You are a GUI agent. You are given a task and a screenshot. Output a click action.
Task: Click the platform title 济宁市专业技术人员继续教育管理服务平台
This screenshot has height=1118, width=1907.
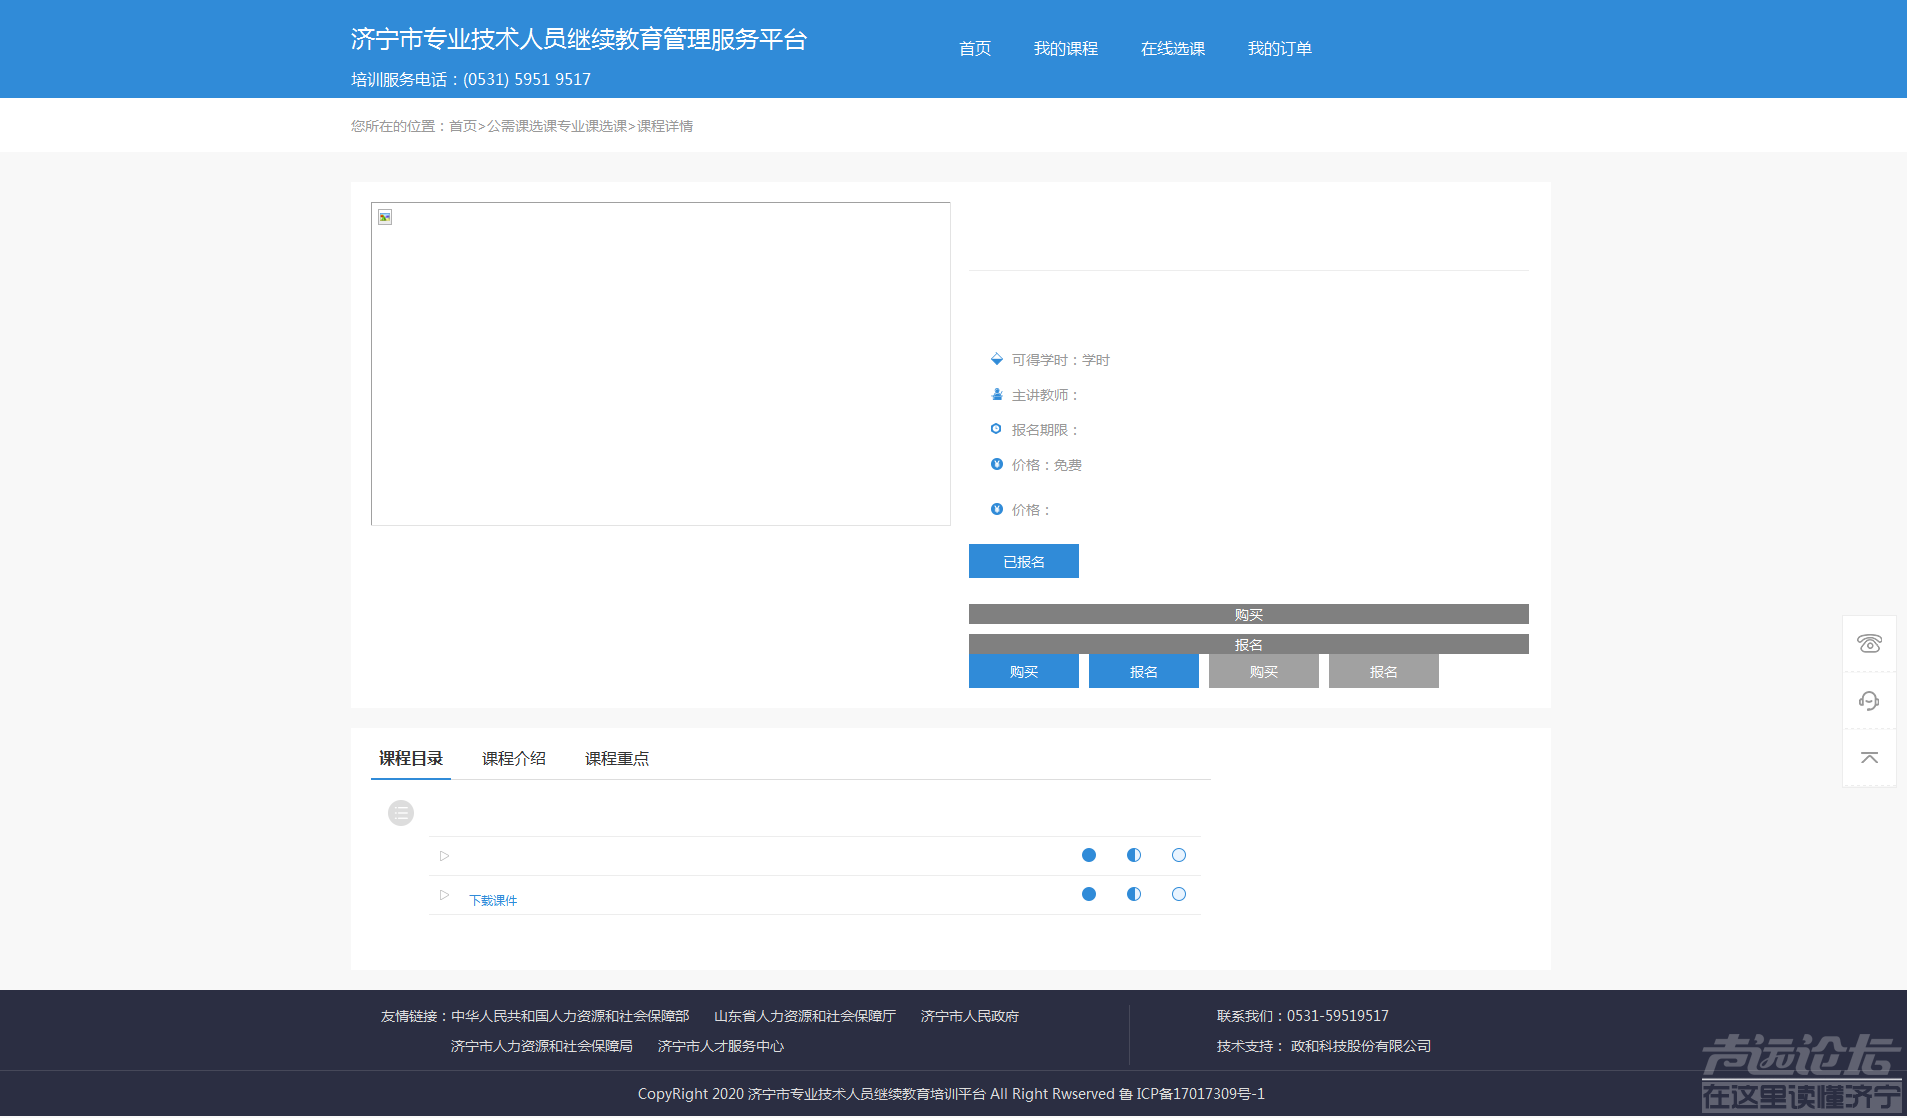point(579,39)
